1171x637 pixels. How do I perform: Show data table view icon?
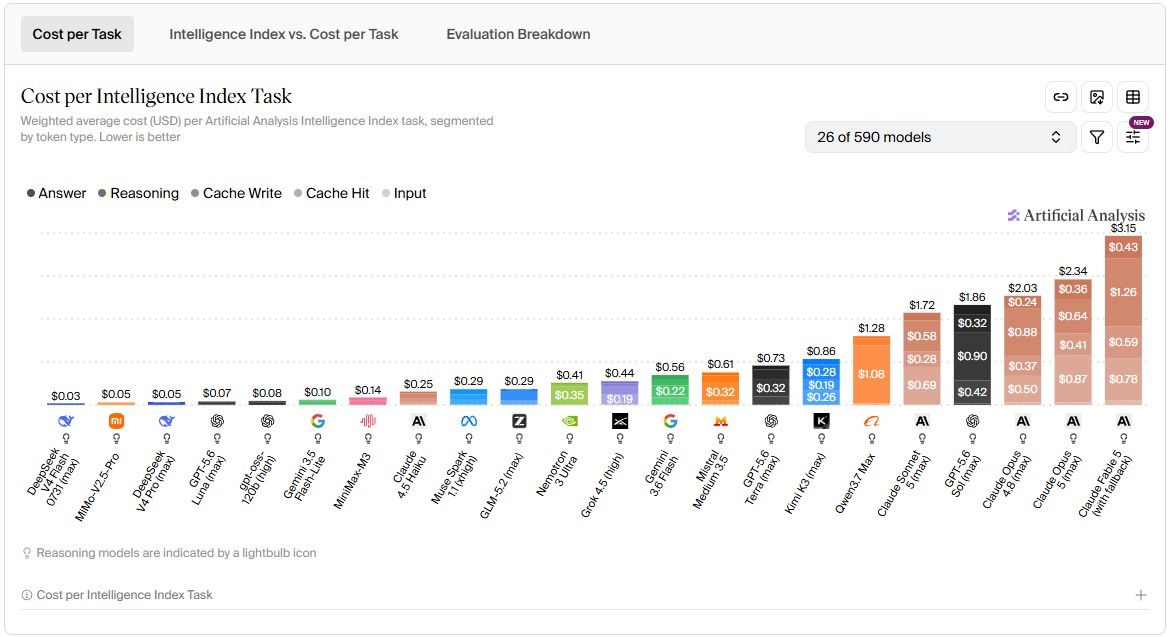point(1133,97)
